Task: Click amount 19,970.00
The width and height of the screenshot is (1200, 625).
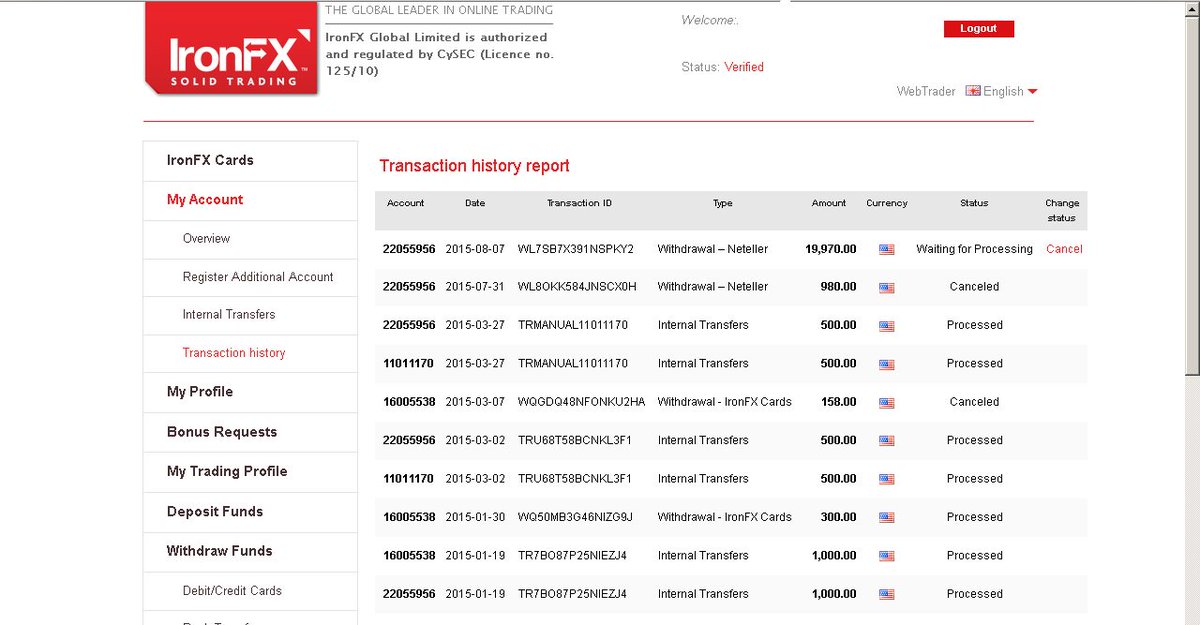Action: (x=831, y=249)
